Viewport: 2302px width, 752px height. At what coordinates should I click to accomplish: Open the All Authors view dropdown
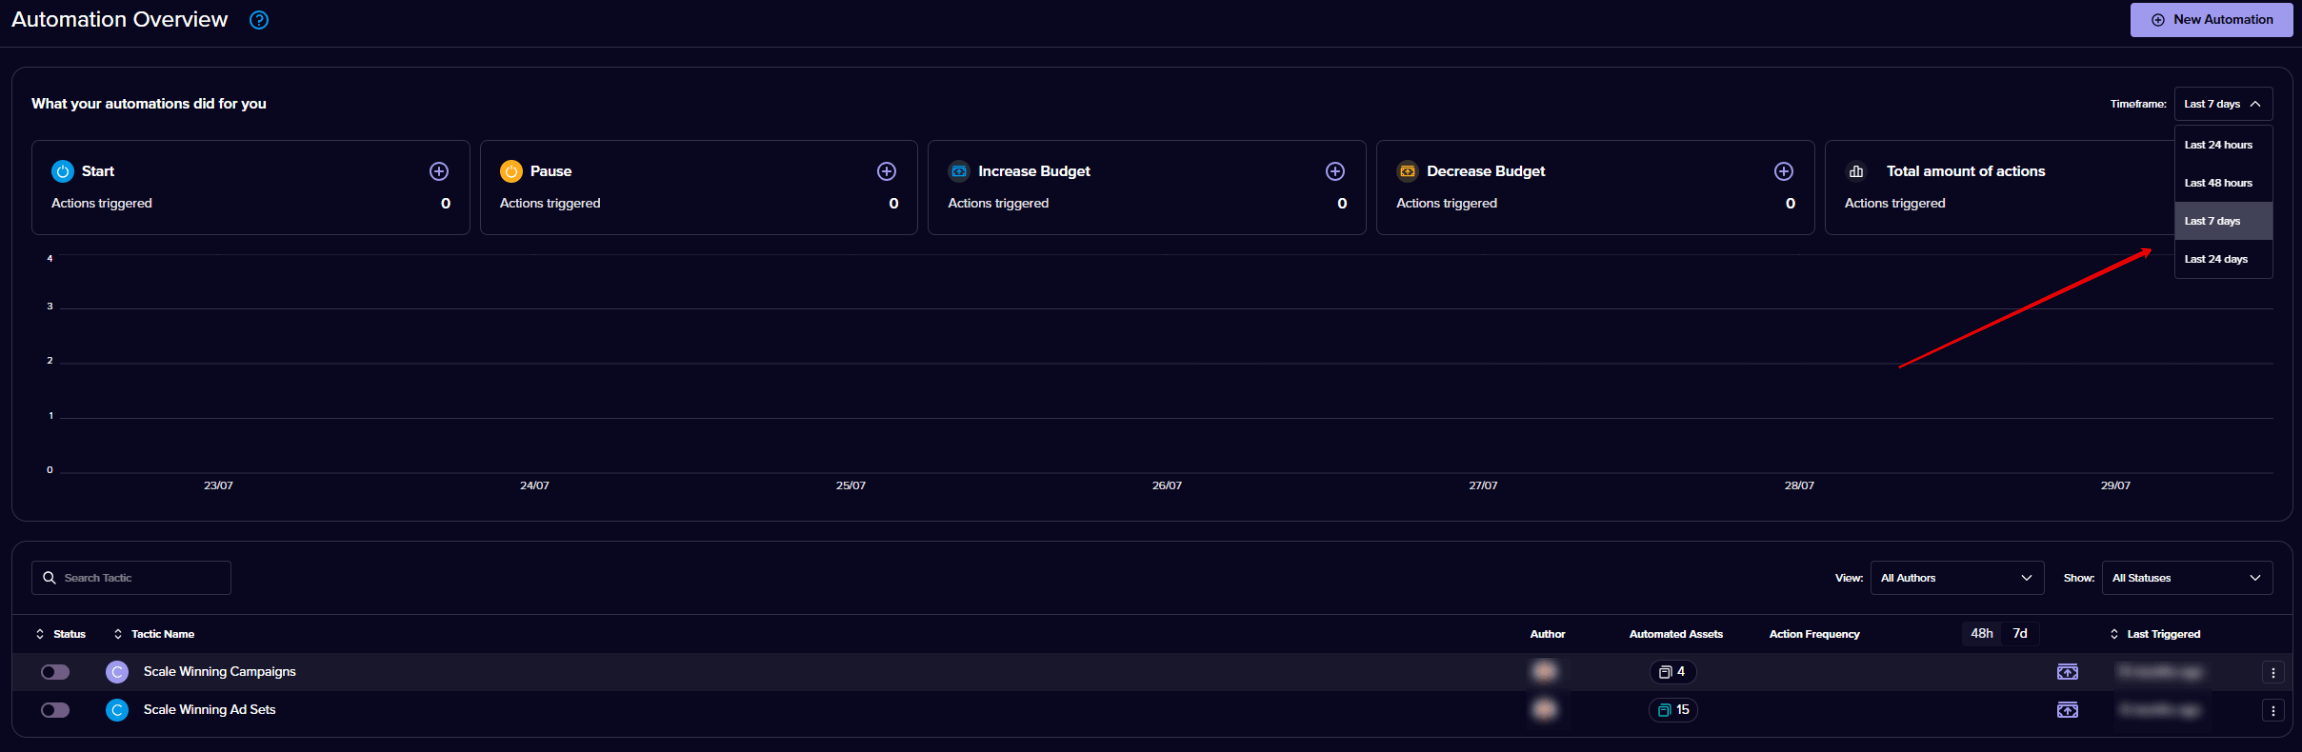[x=1957, y=578]
